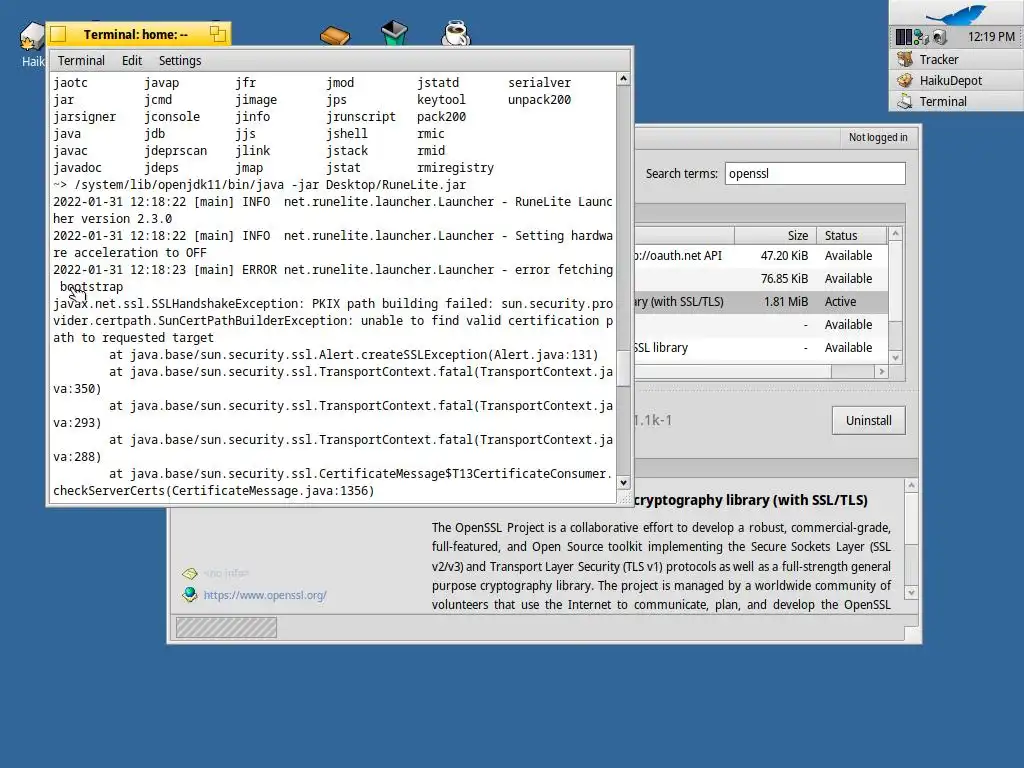Image resolution: width=1024 pixels, height=768 pixels.
Task: Click the HaikuDepot icon in the Deskbar
Action: (x=905, y=80)
